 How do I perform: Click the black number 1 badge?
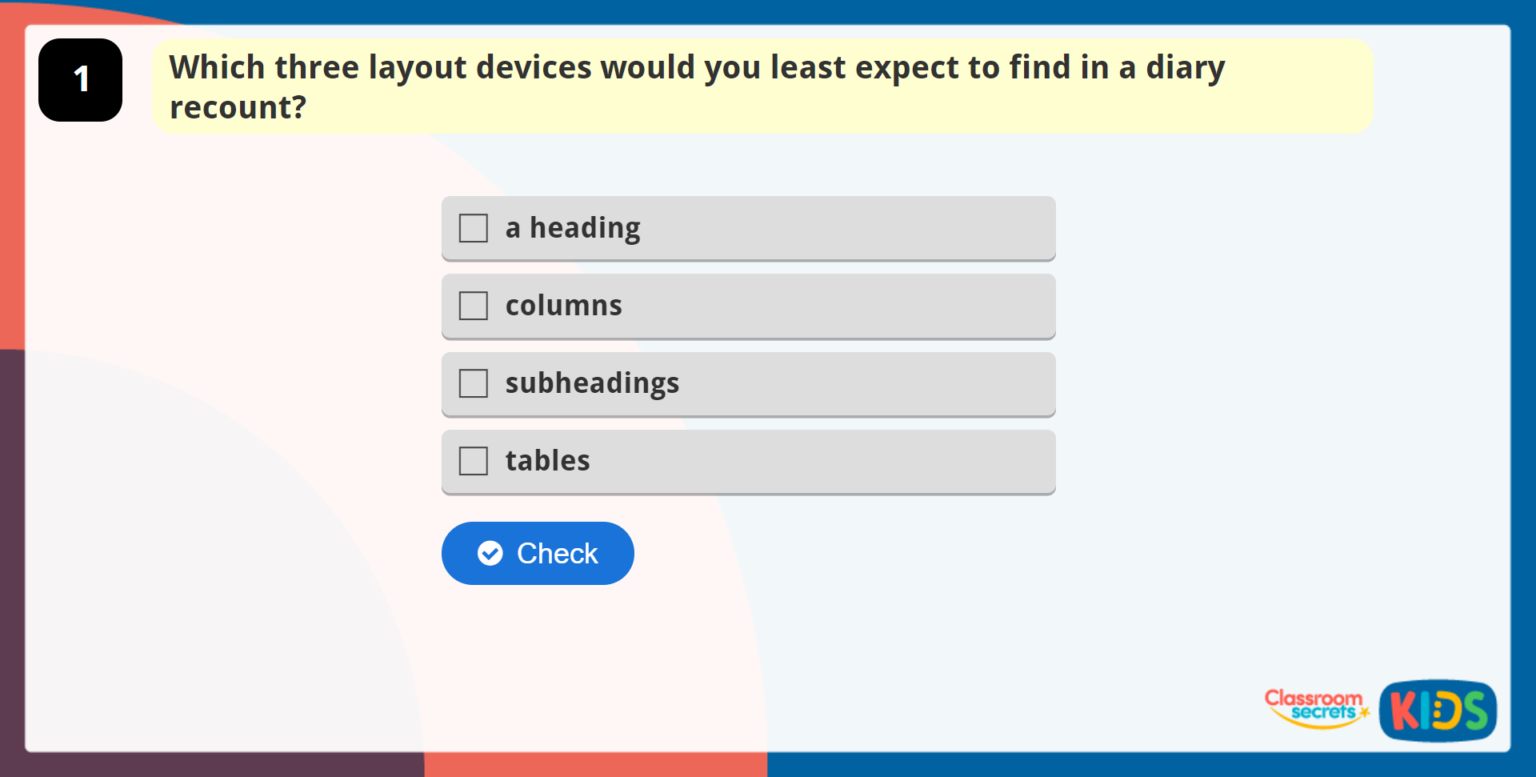click(x=80, y=79)
